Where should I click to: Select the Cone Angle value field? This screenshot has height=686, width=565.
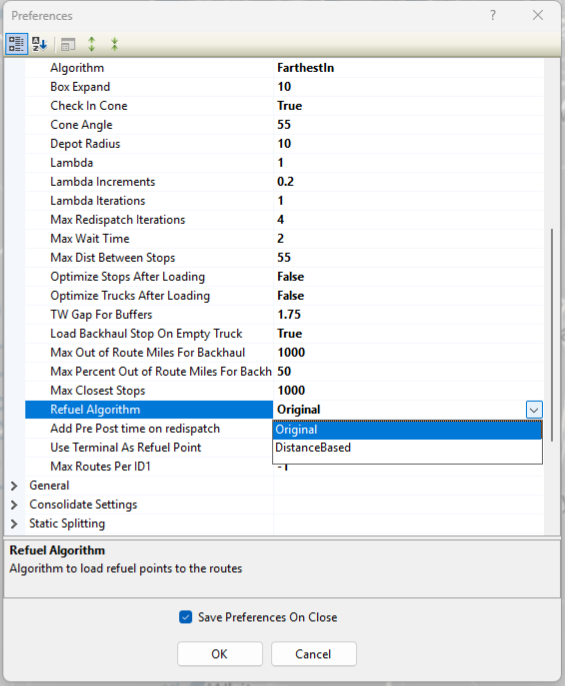[408, 125]
